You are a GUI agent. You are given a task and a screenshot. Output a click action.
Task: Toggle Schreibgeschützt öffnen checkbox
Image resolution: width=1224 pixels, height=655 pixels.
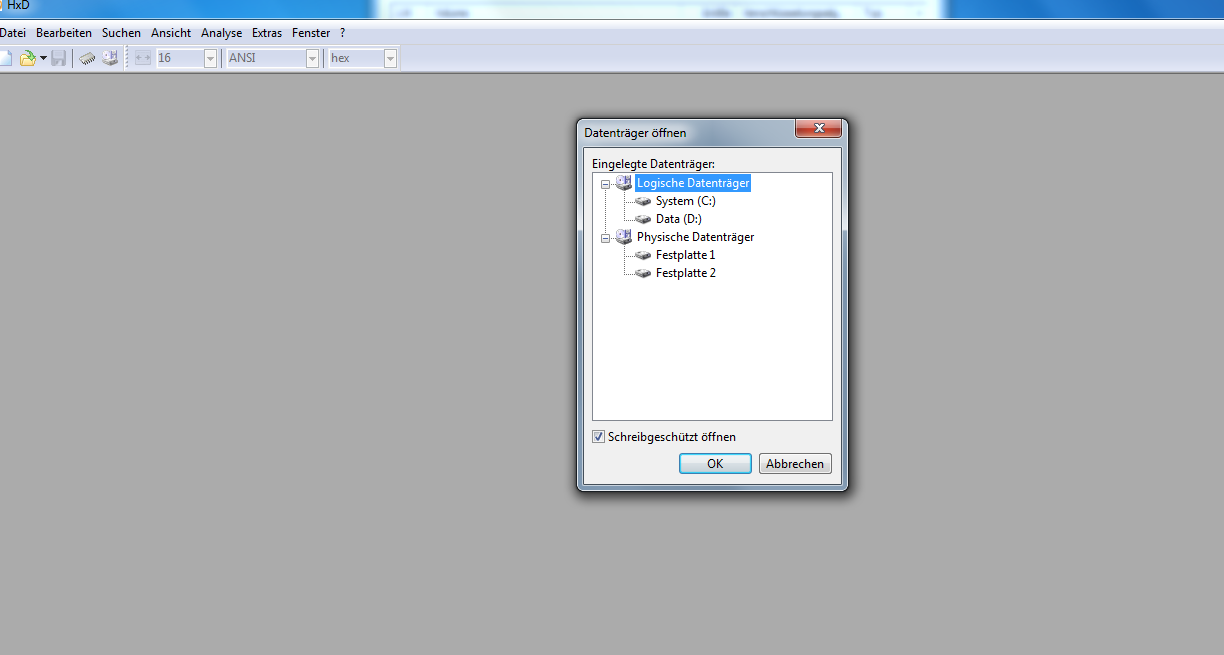click(x=598, y=437)
